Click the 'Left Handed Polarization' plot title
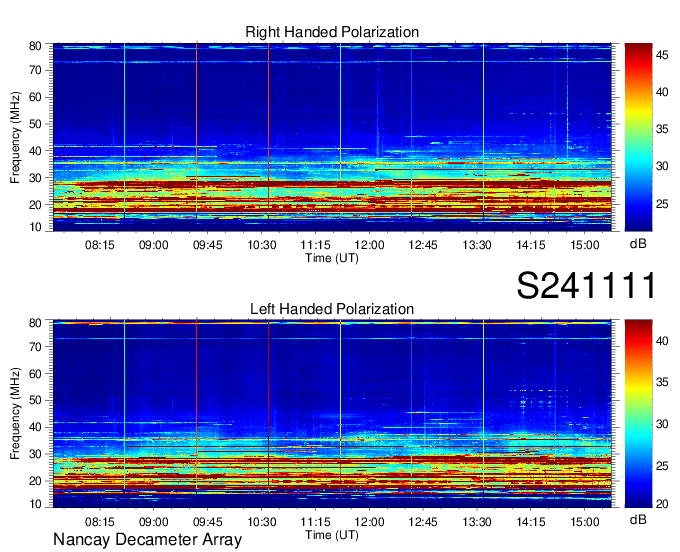Image resolution: width=680 pixels, height=552 pixels. click(332, 309)
